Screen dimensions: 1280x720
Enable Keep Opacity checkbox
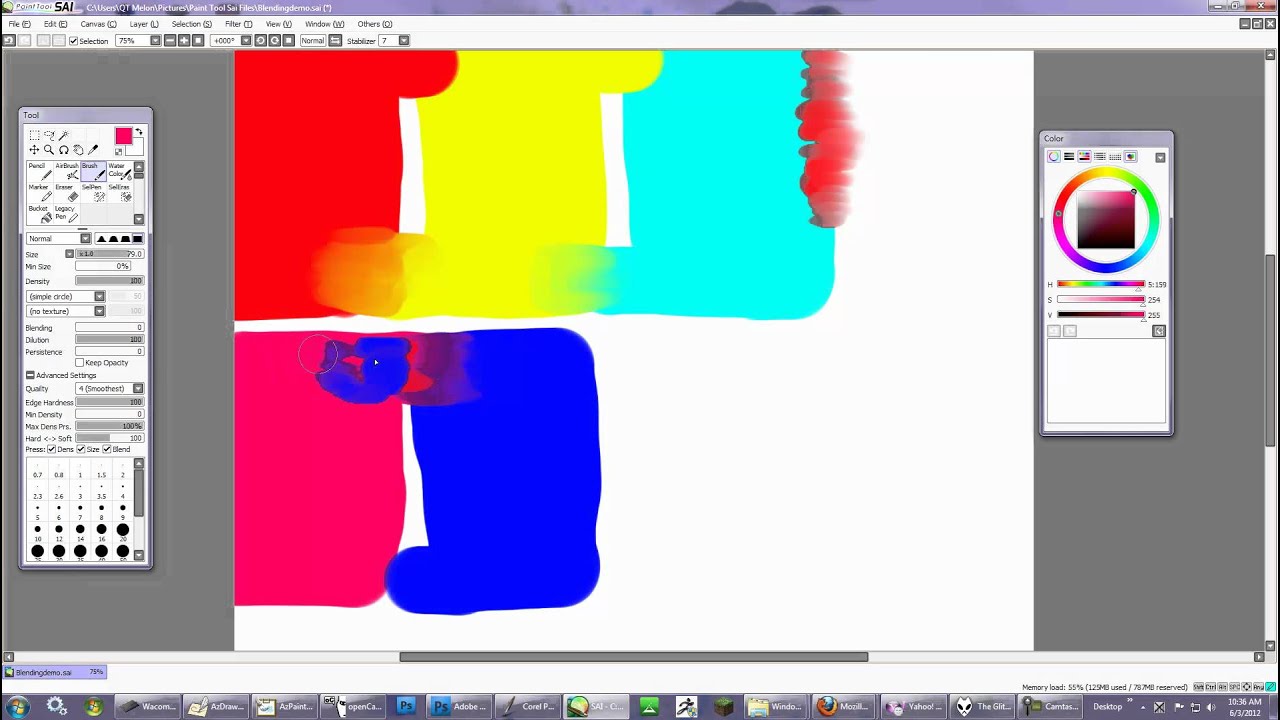coord(80,363)
